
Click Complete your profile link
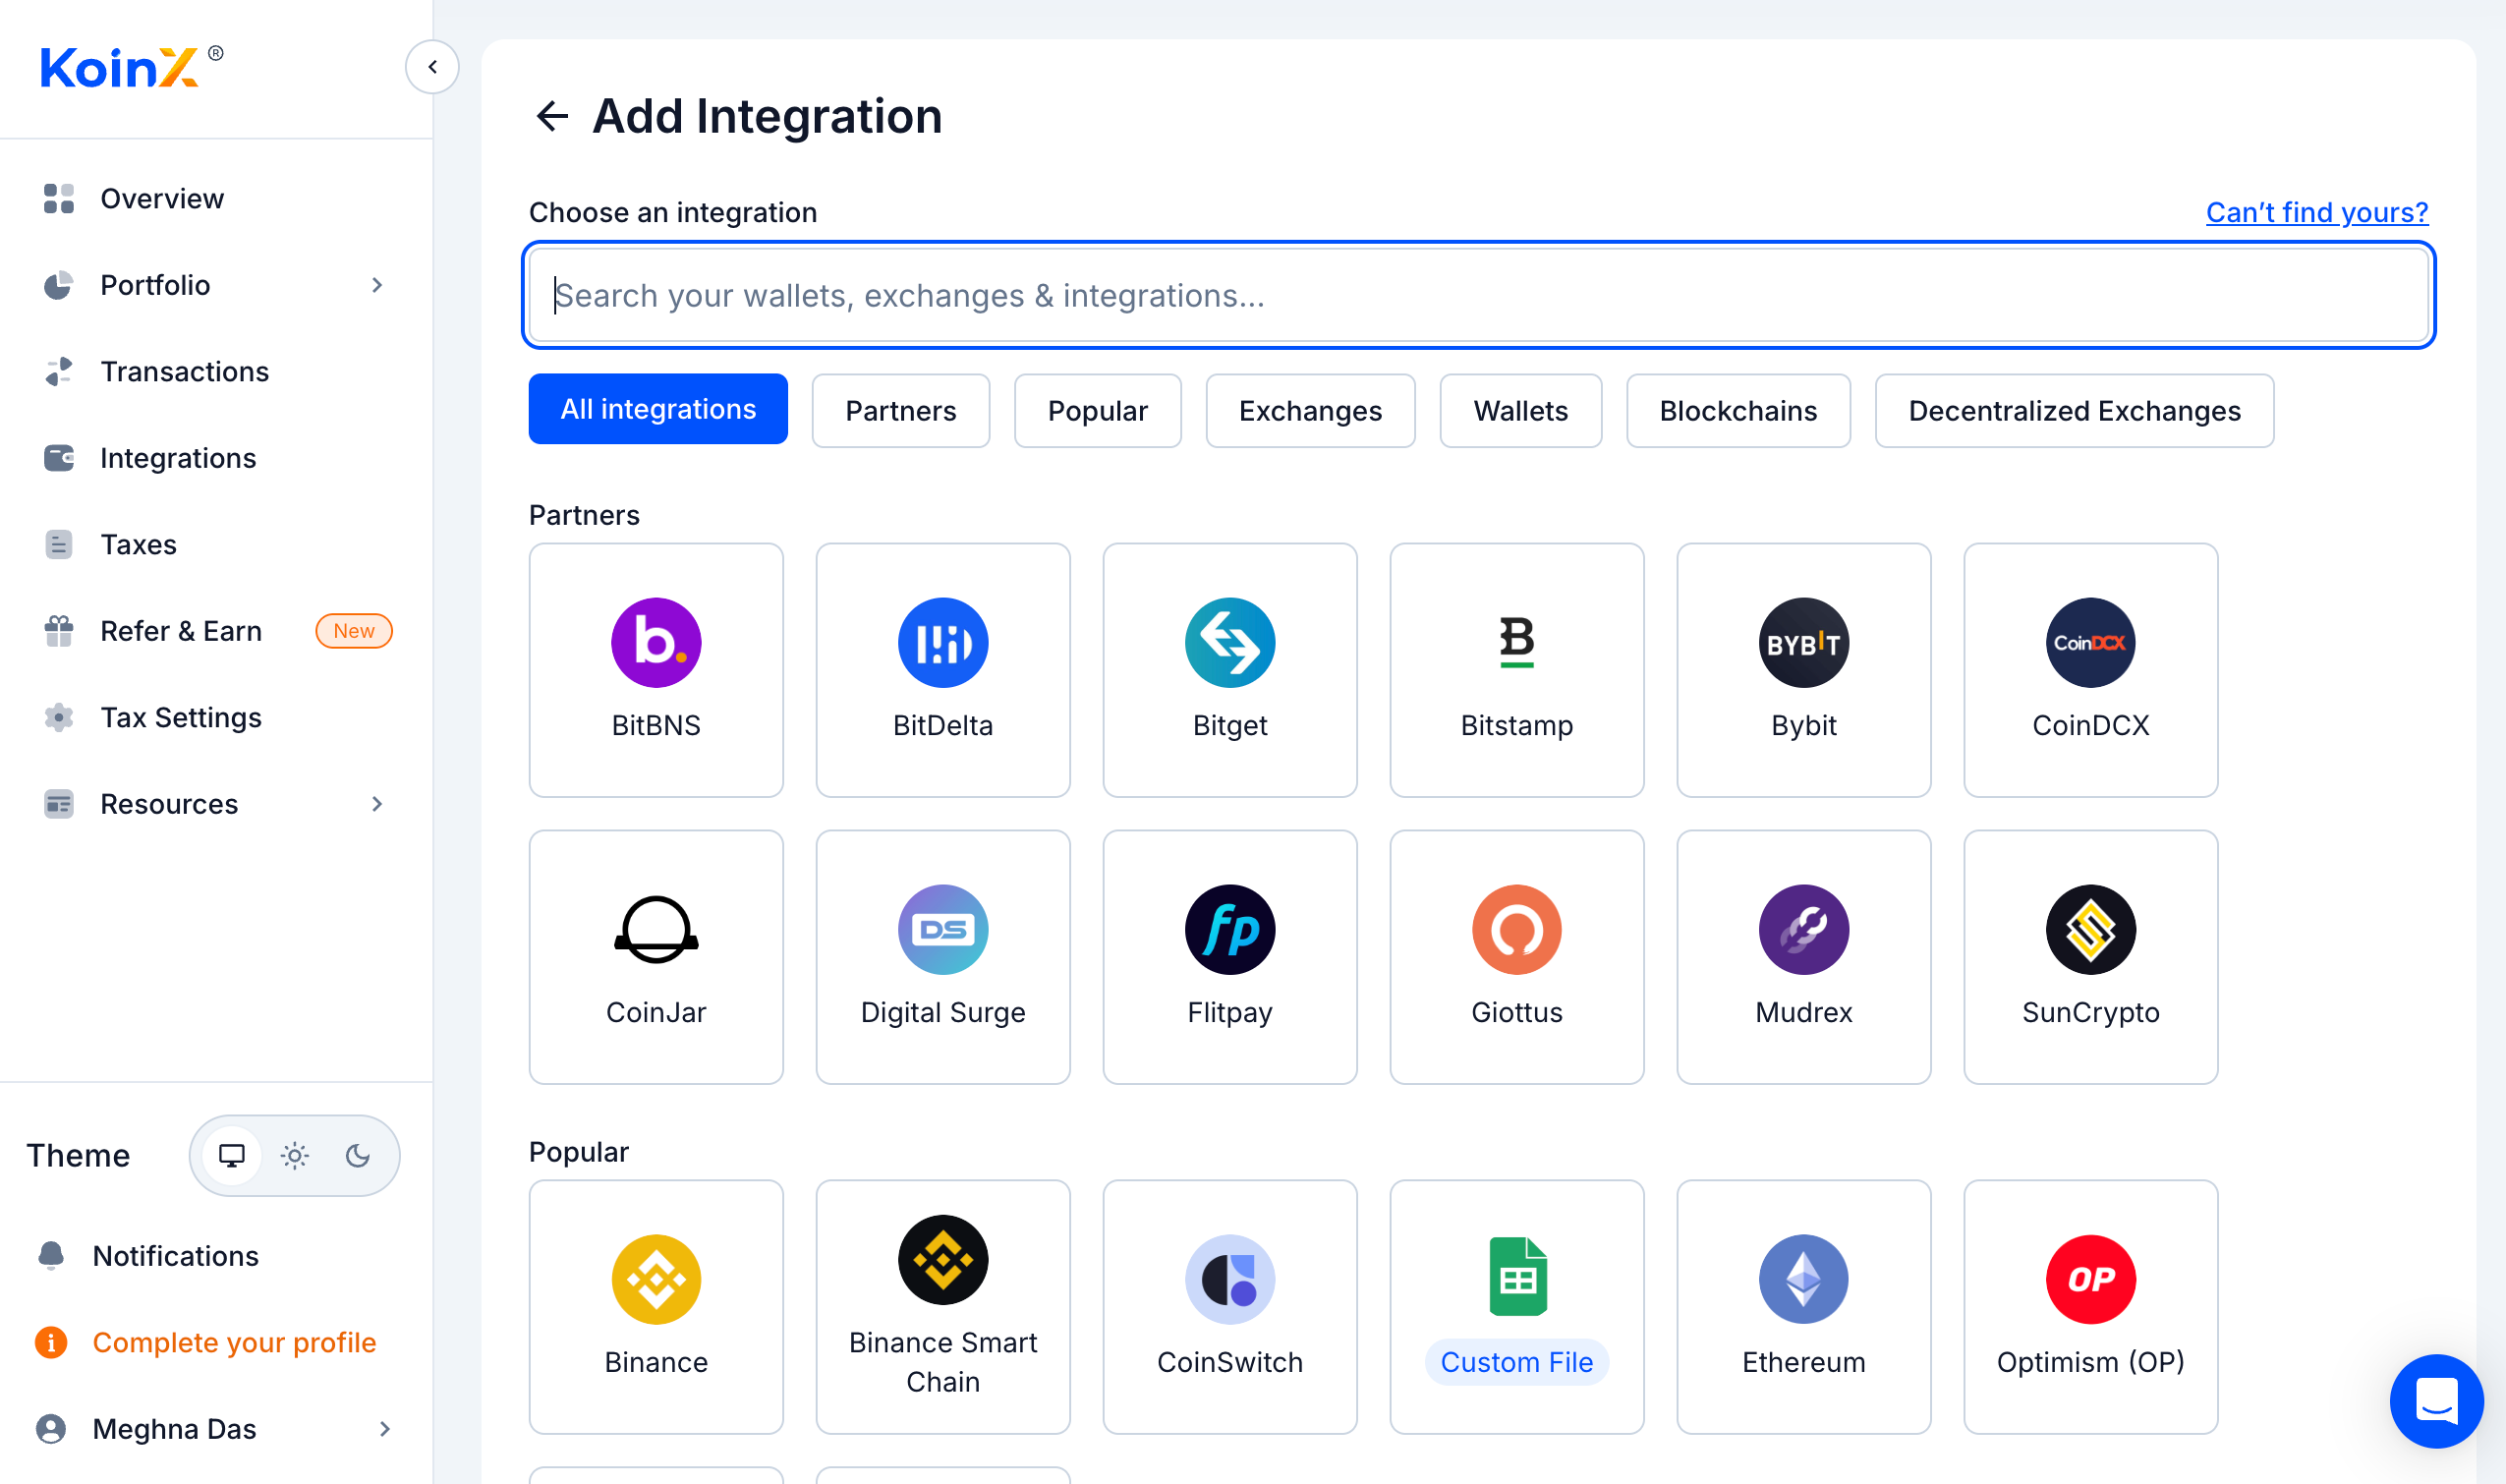(234, 1342)
